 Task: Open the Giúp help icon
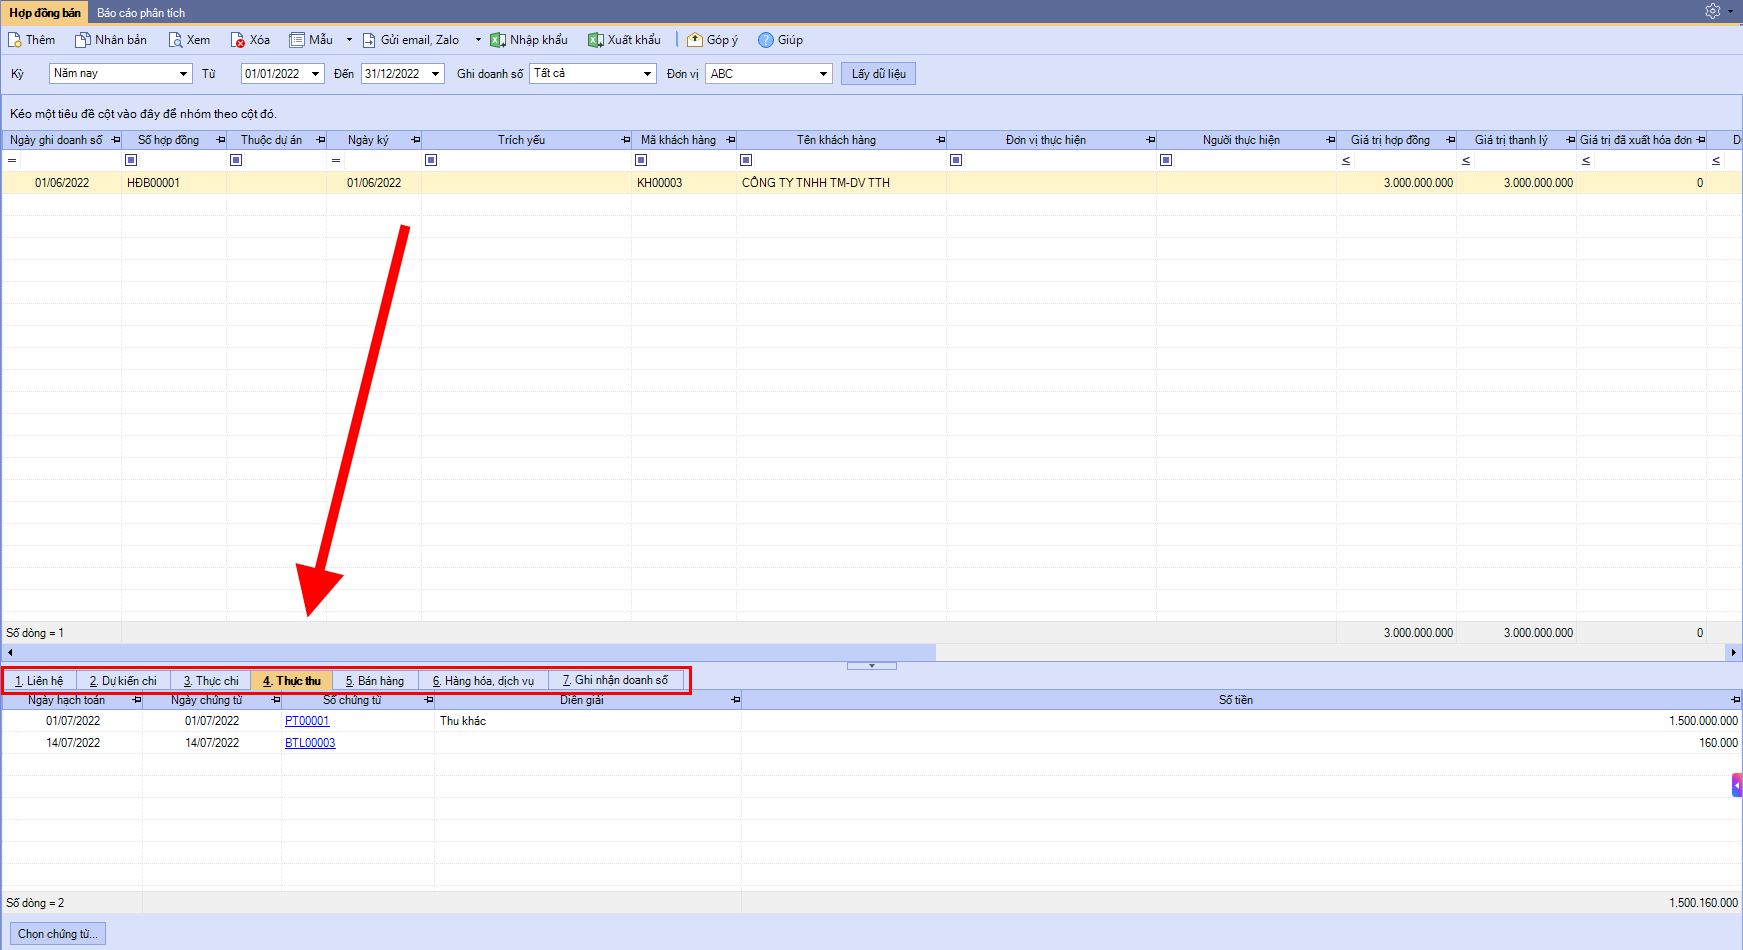point(766,40)
